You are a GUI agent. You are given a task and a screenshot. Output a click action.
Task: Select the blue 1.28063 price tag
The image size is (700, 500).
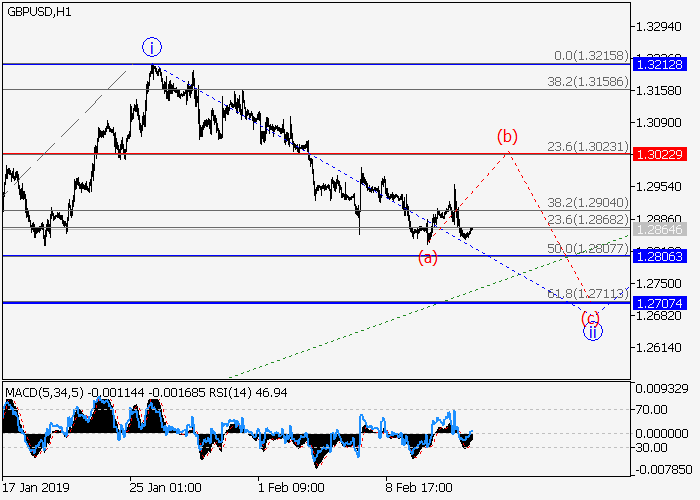659,256
